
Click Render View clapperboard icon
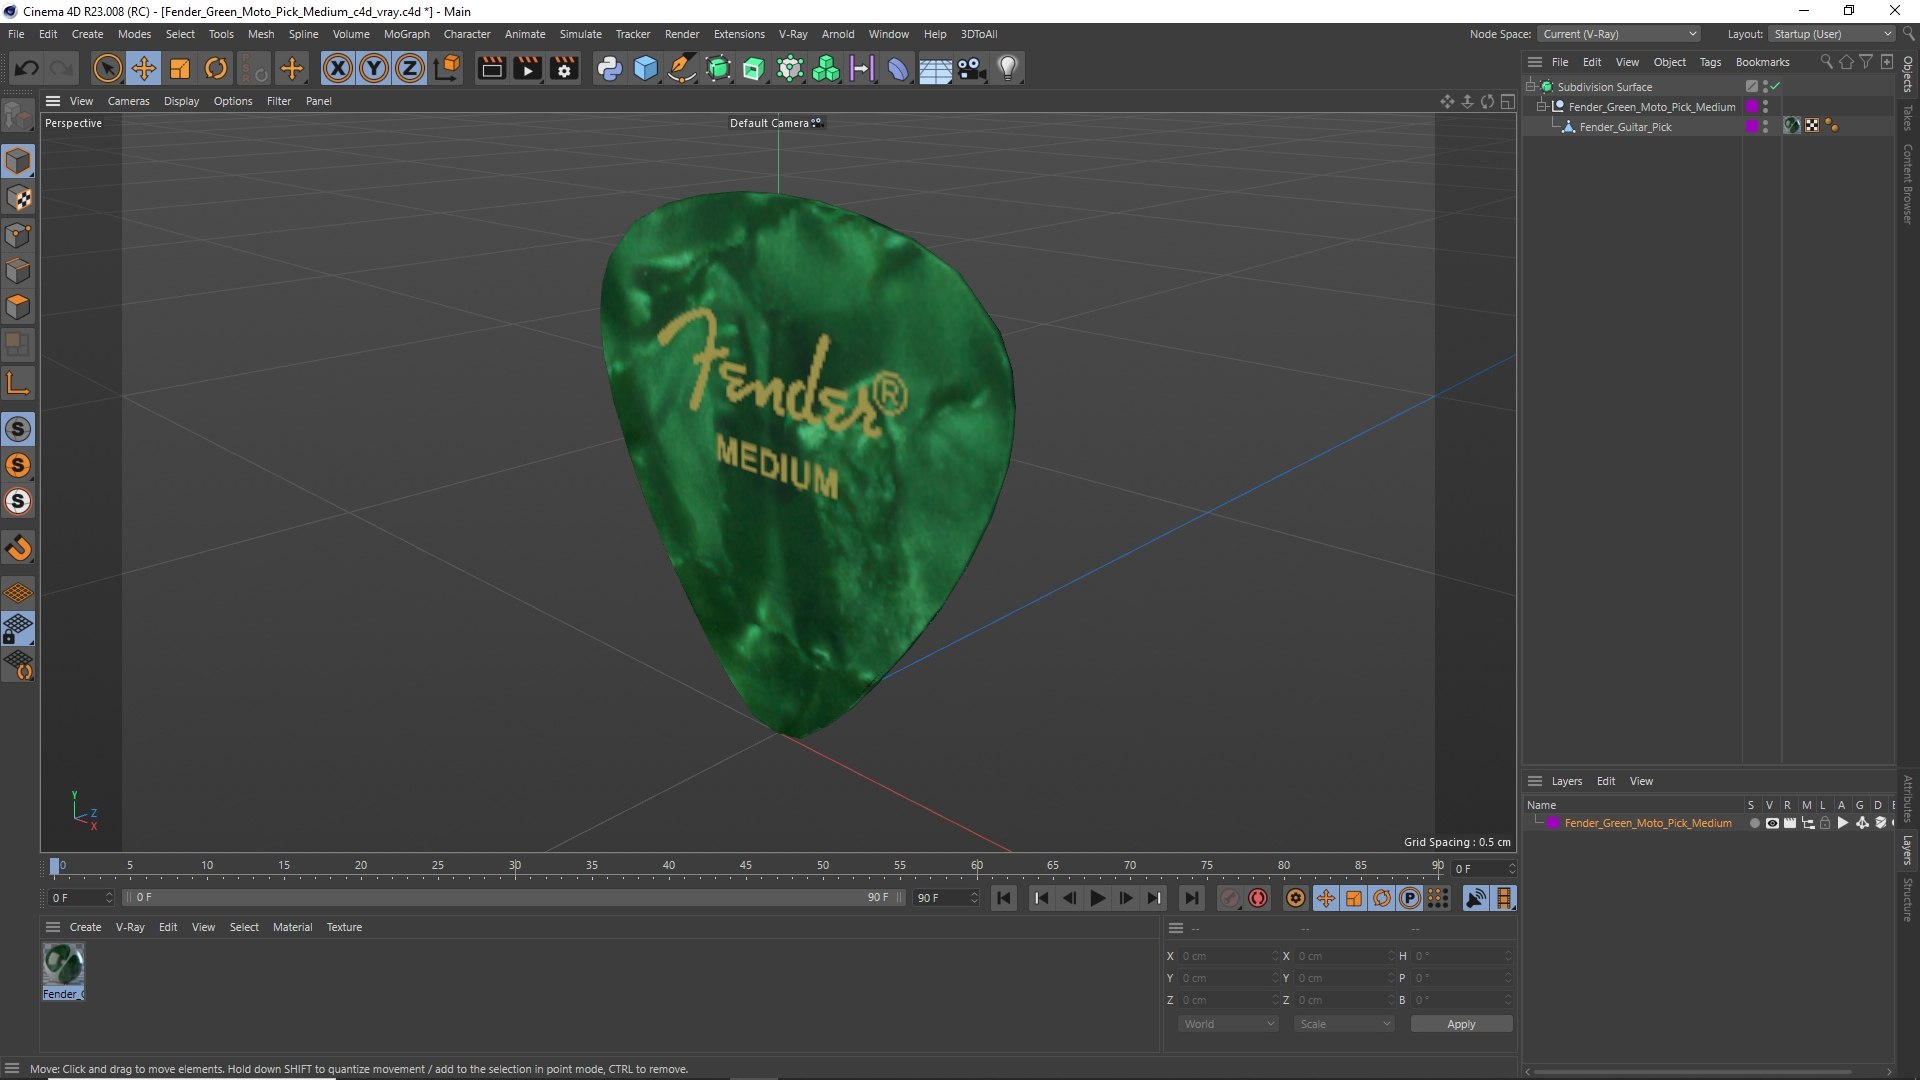point(491,68)
